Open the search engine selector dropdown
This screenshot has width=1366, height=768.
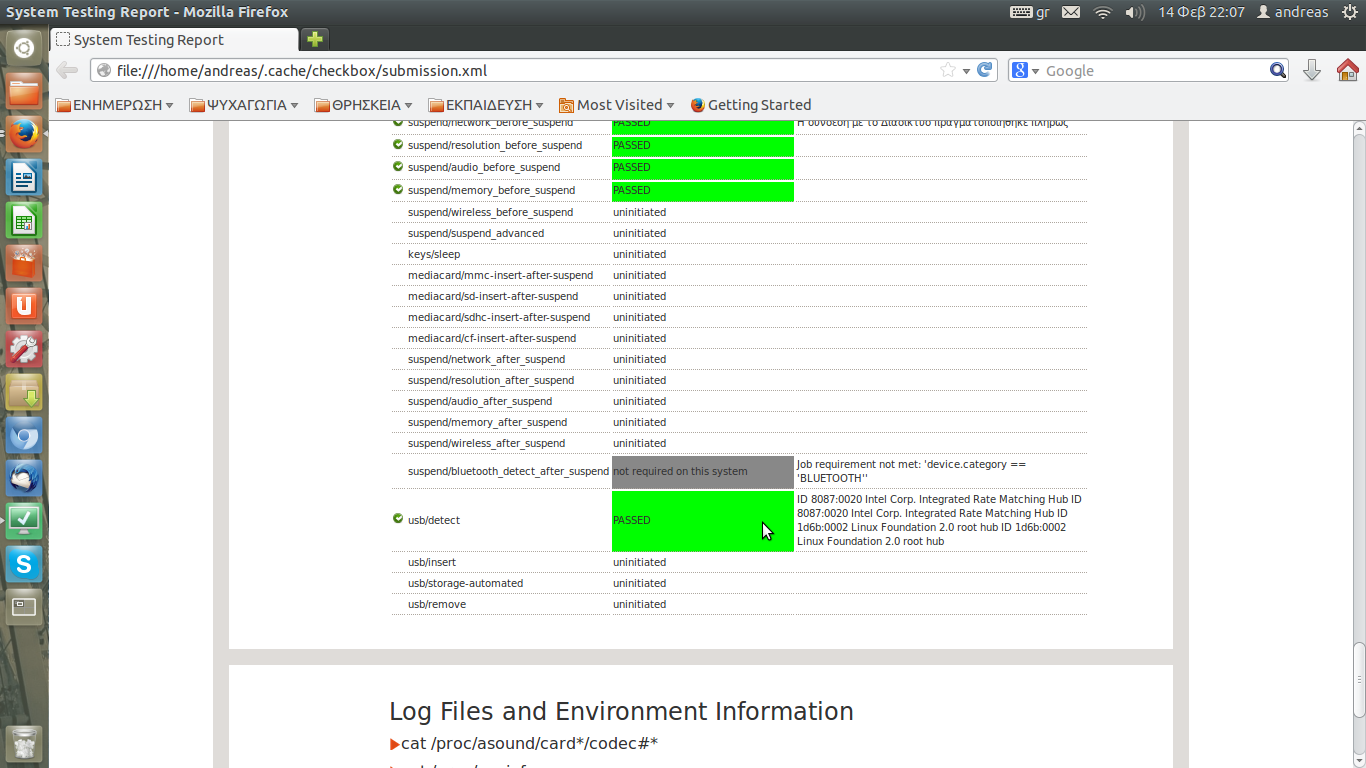pos(1025,71)
